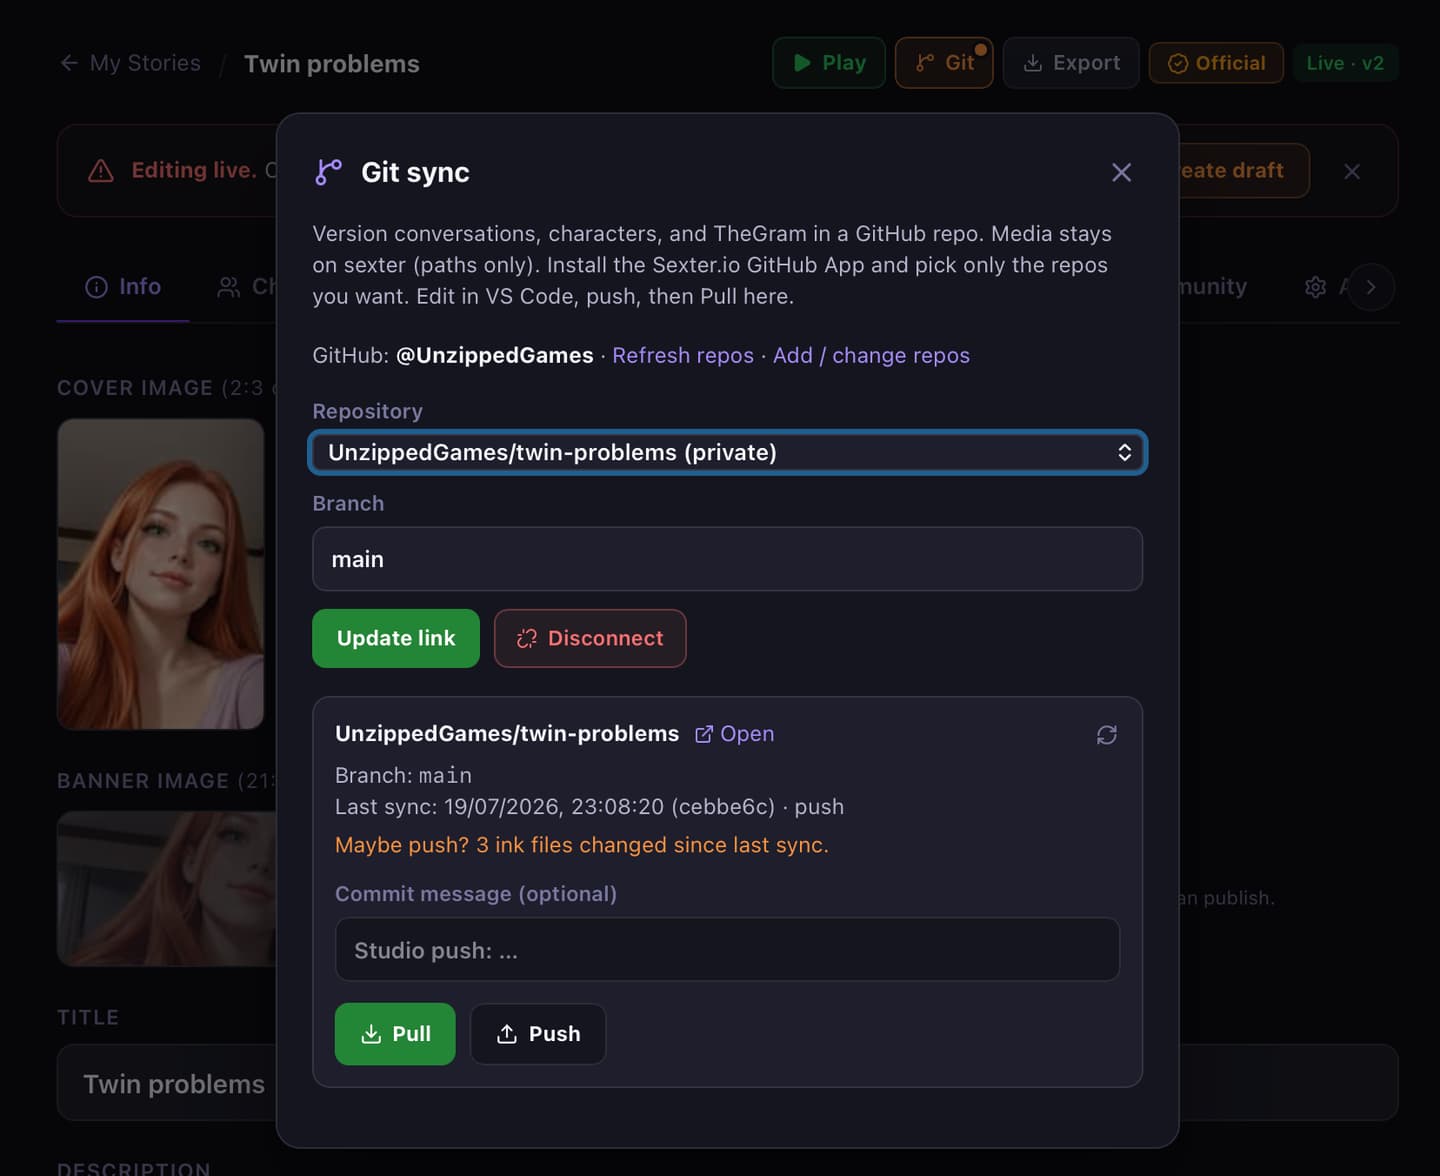Click the export download icon in top bar
This screenshot has height=1176, width=1440.
[x=1033, y=63]
